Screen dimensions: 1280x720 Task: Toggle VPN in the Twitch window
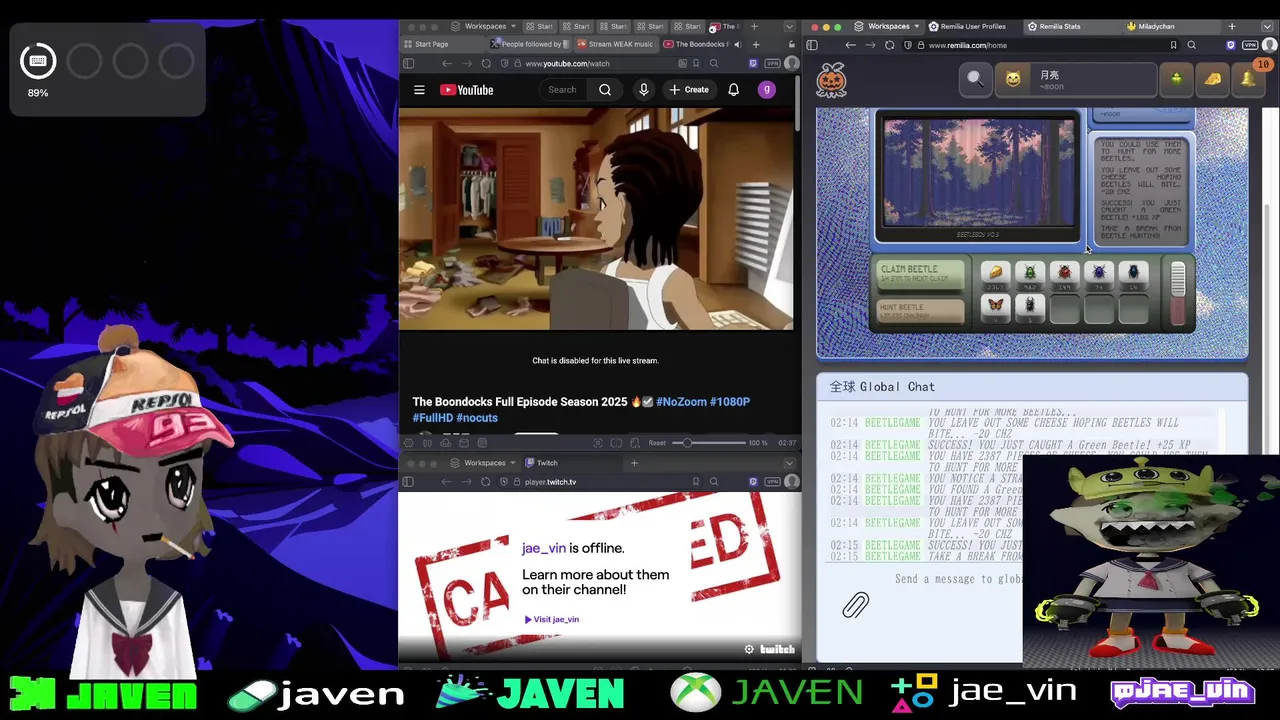773,482
